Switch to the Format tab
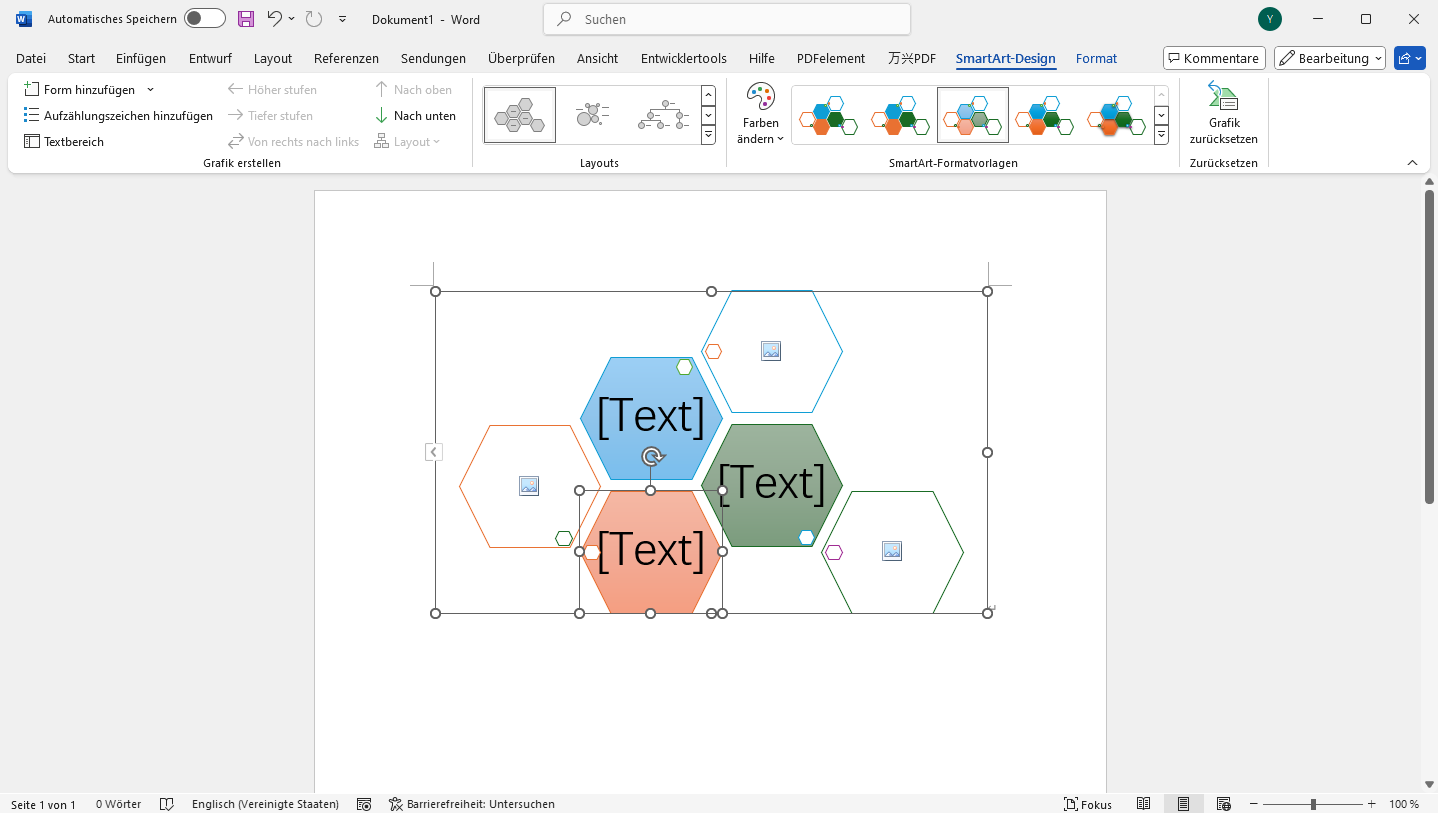This screenshot has width=1438, height=813. pos(1096,58)
